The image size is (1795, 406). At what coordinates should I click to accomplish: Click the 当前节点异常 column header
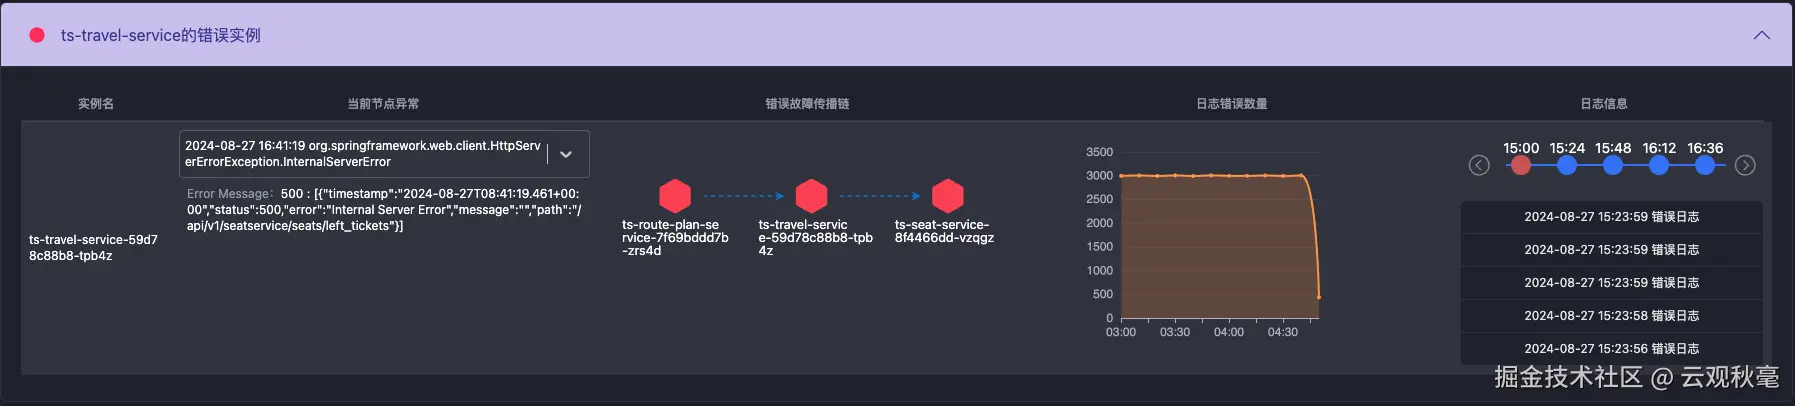click(x=383, y=104)
